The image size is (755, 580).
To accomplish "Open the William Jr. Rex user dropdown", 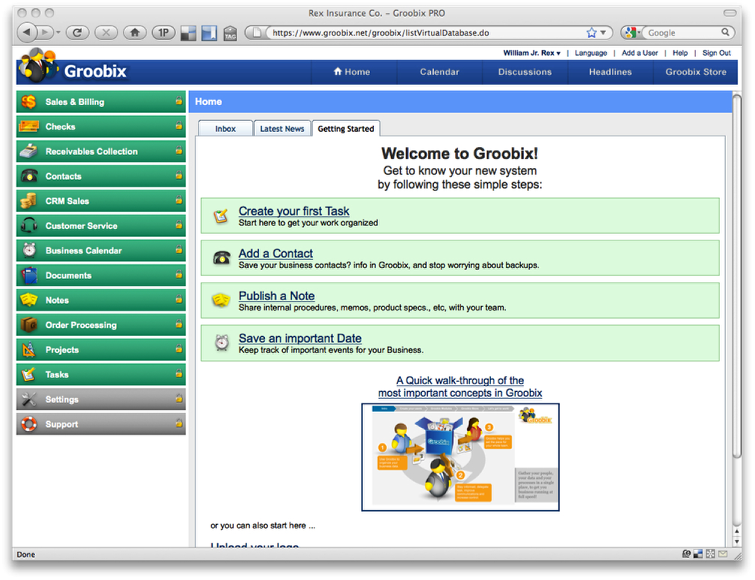I will (532, 53).
